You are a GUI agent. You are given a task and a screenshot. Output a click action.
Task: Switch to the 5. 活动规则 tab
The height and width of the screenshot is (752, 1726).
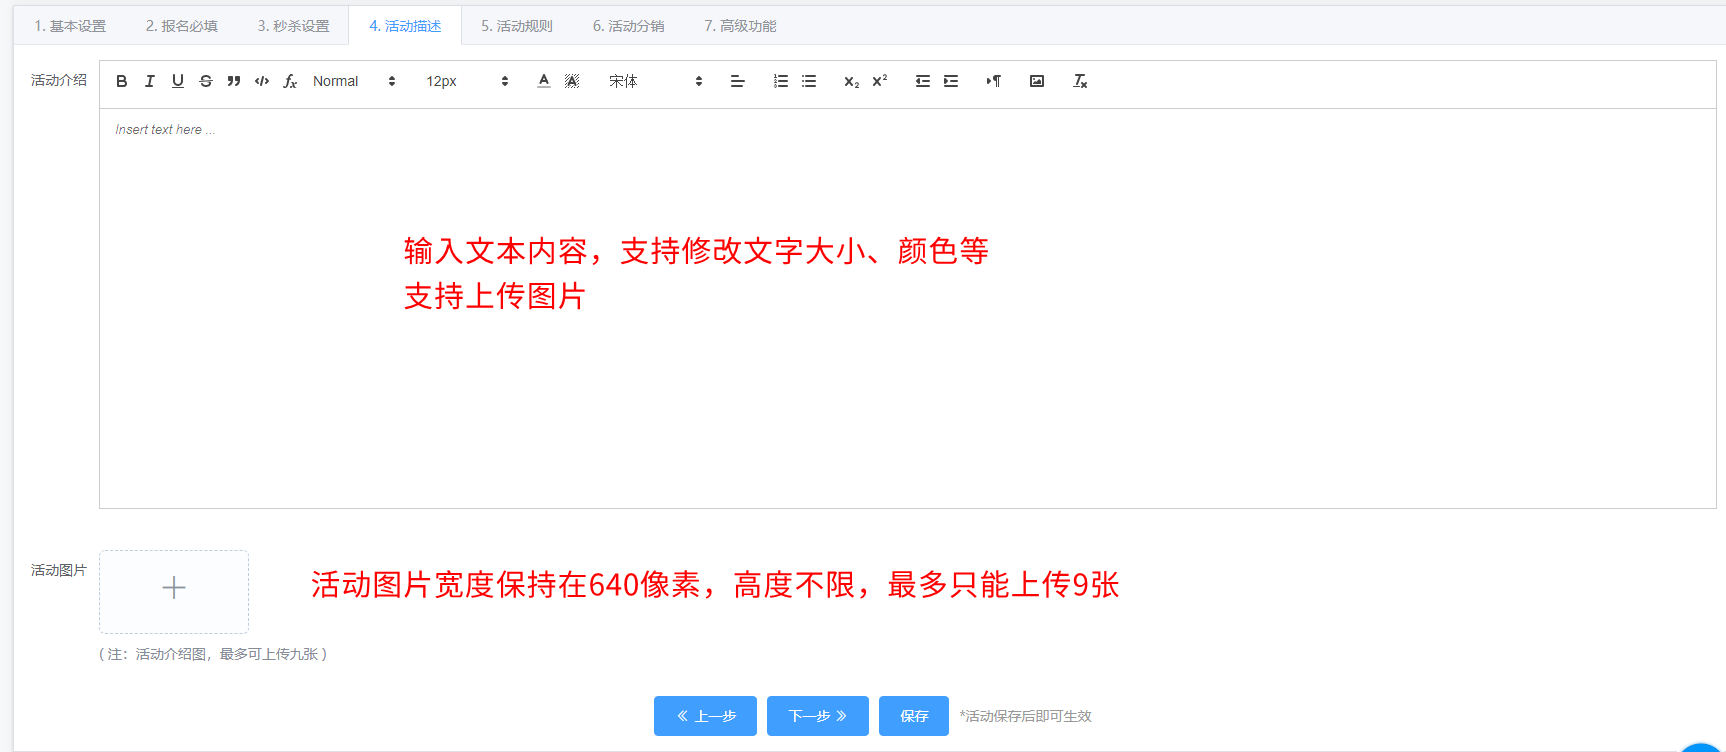click(517, 26)
